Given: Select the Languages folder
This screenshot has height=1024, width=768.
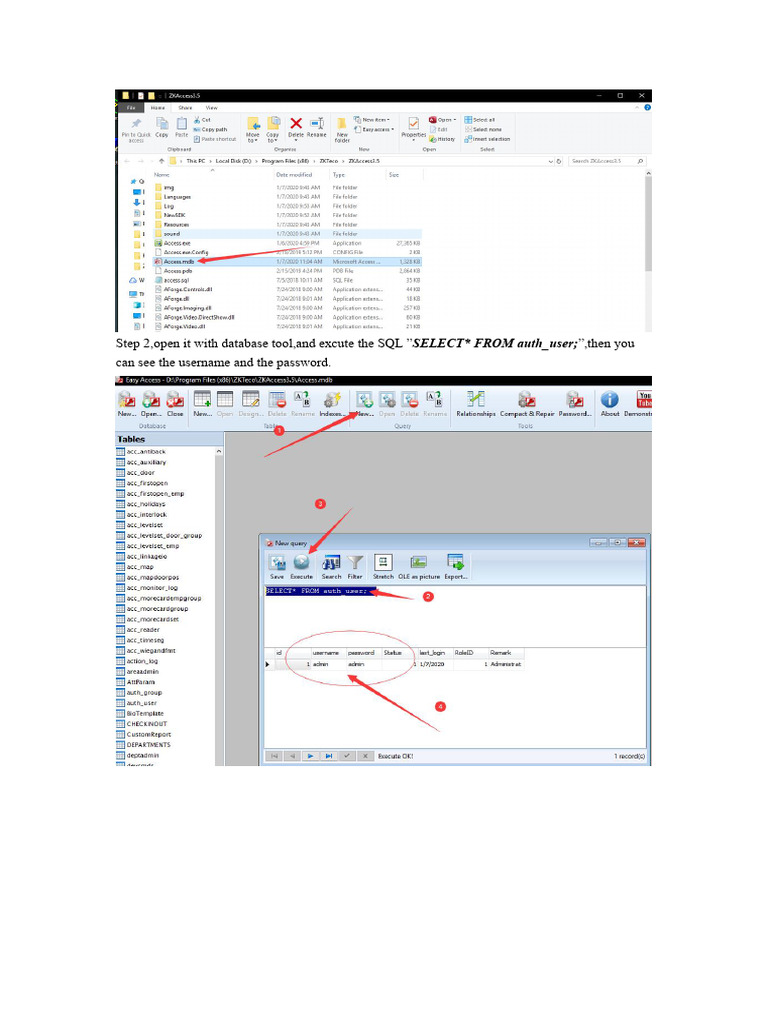Looking at the screenshot, I should [287, 197].
